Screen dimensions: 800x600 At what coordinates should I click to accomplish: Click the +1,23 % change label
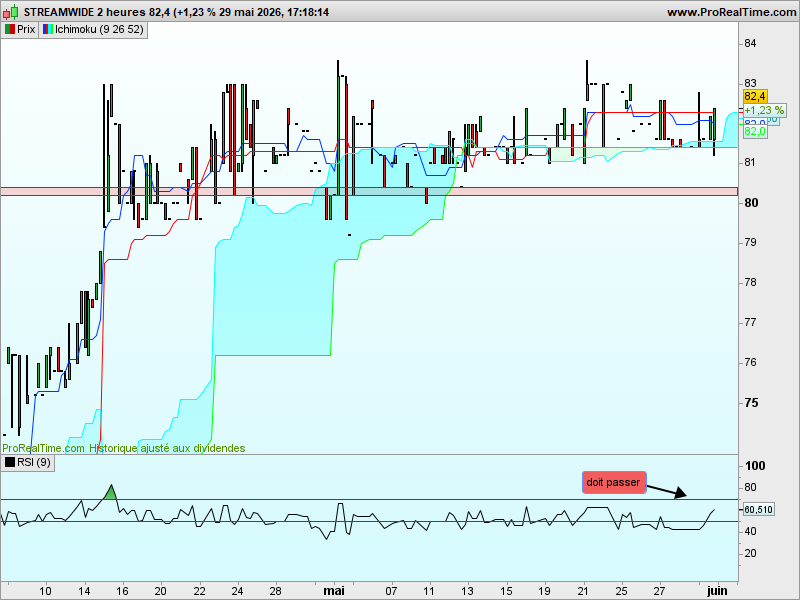click(x=764, y=110)
